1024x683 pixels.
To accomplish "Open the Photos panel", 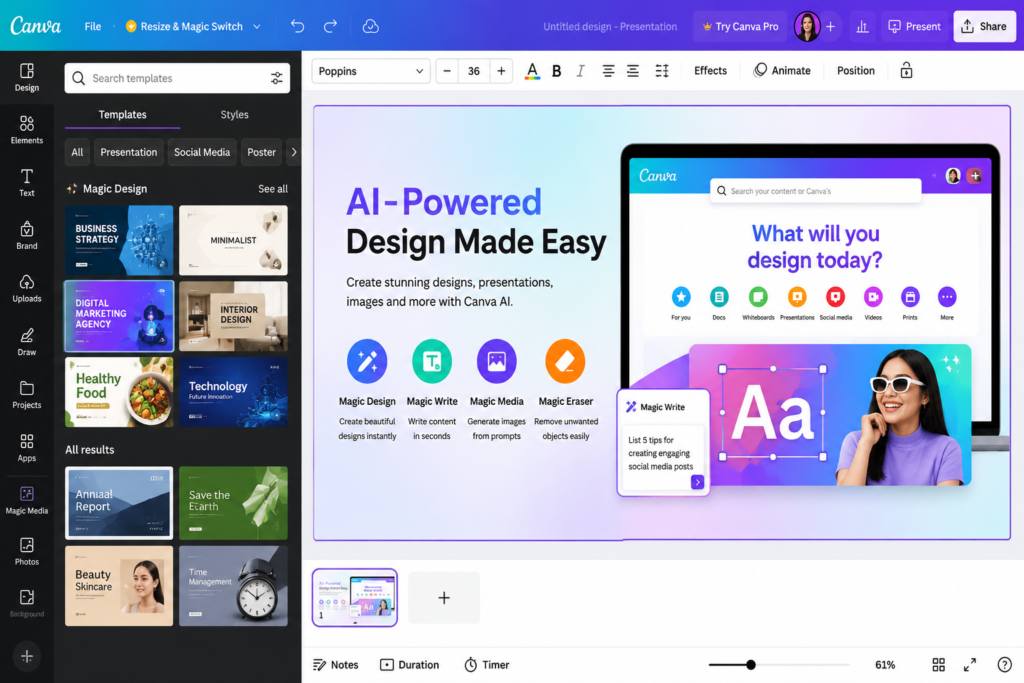I will pyautogui.click(x=27, y=552).
